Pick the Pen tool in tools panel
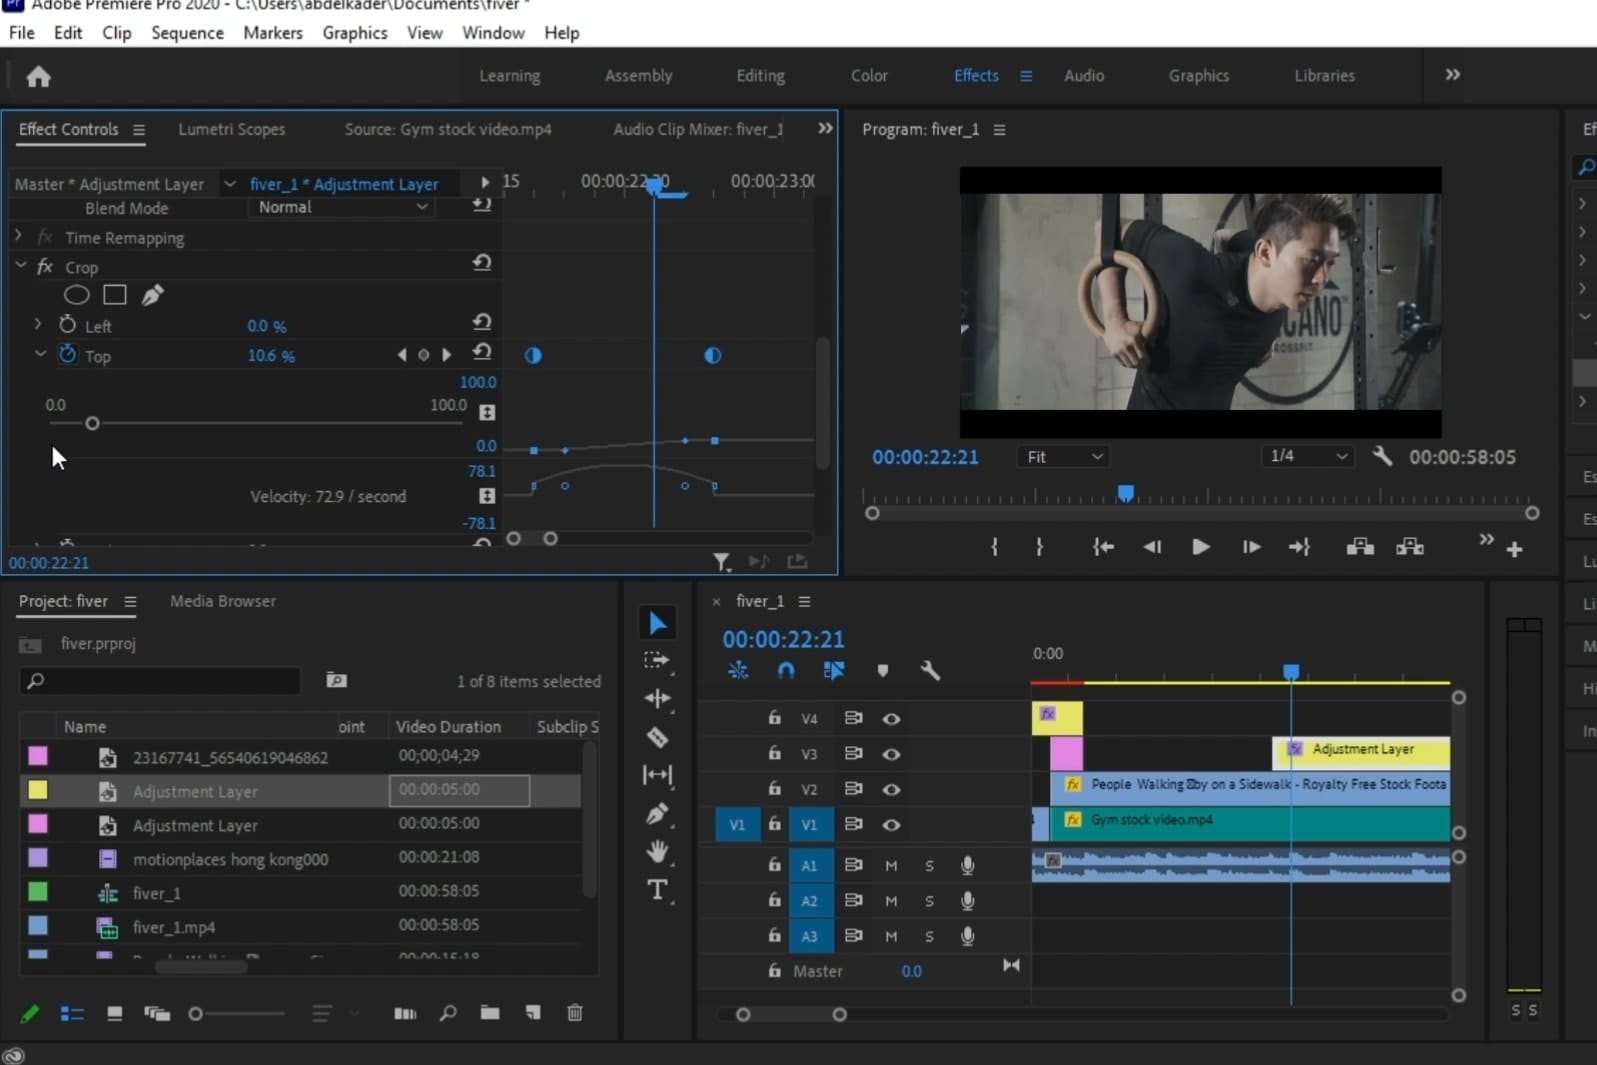Viewport: 1597px width, 1065px height. click(657, 814)
